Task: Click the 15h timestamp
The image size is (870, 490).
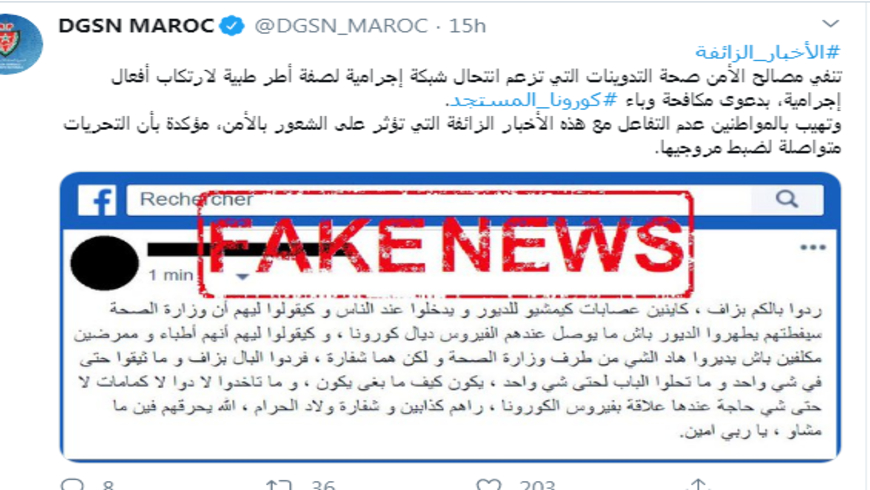Action: (467, 26)
